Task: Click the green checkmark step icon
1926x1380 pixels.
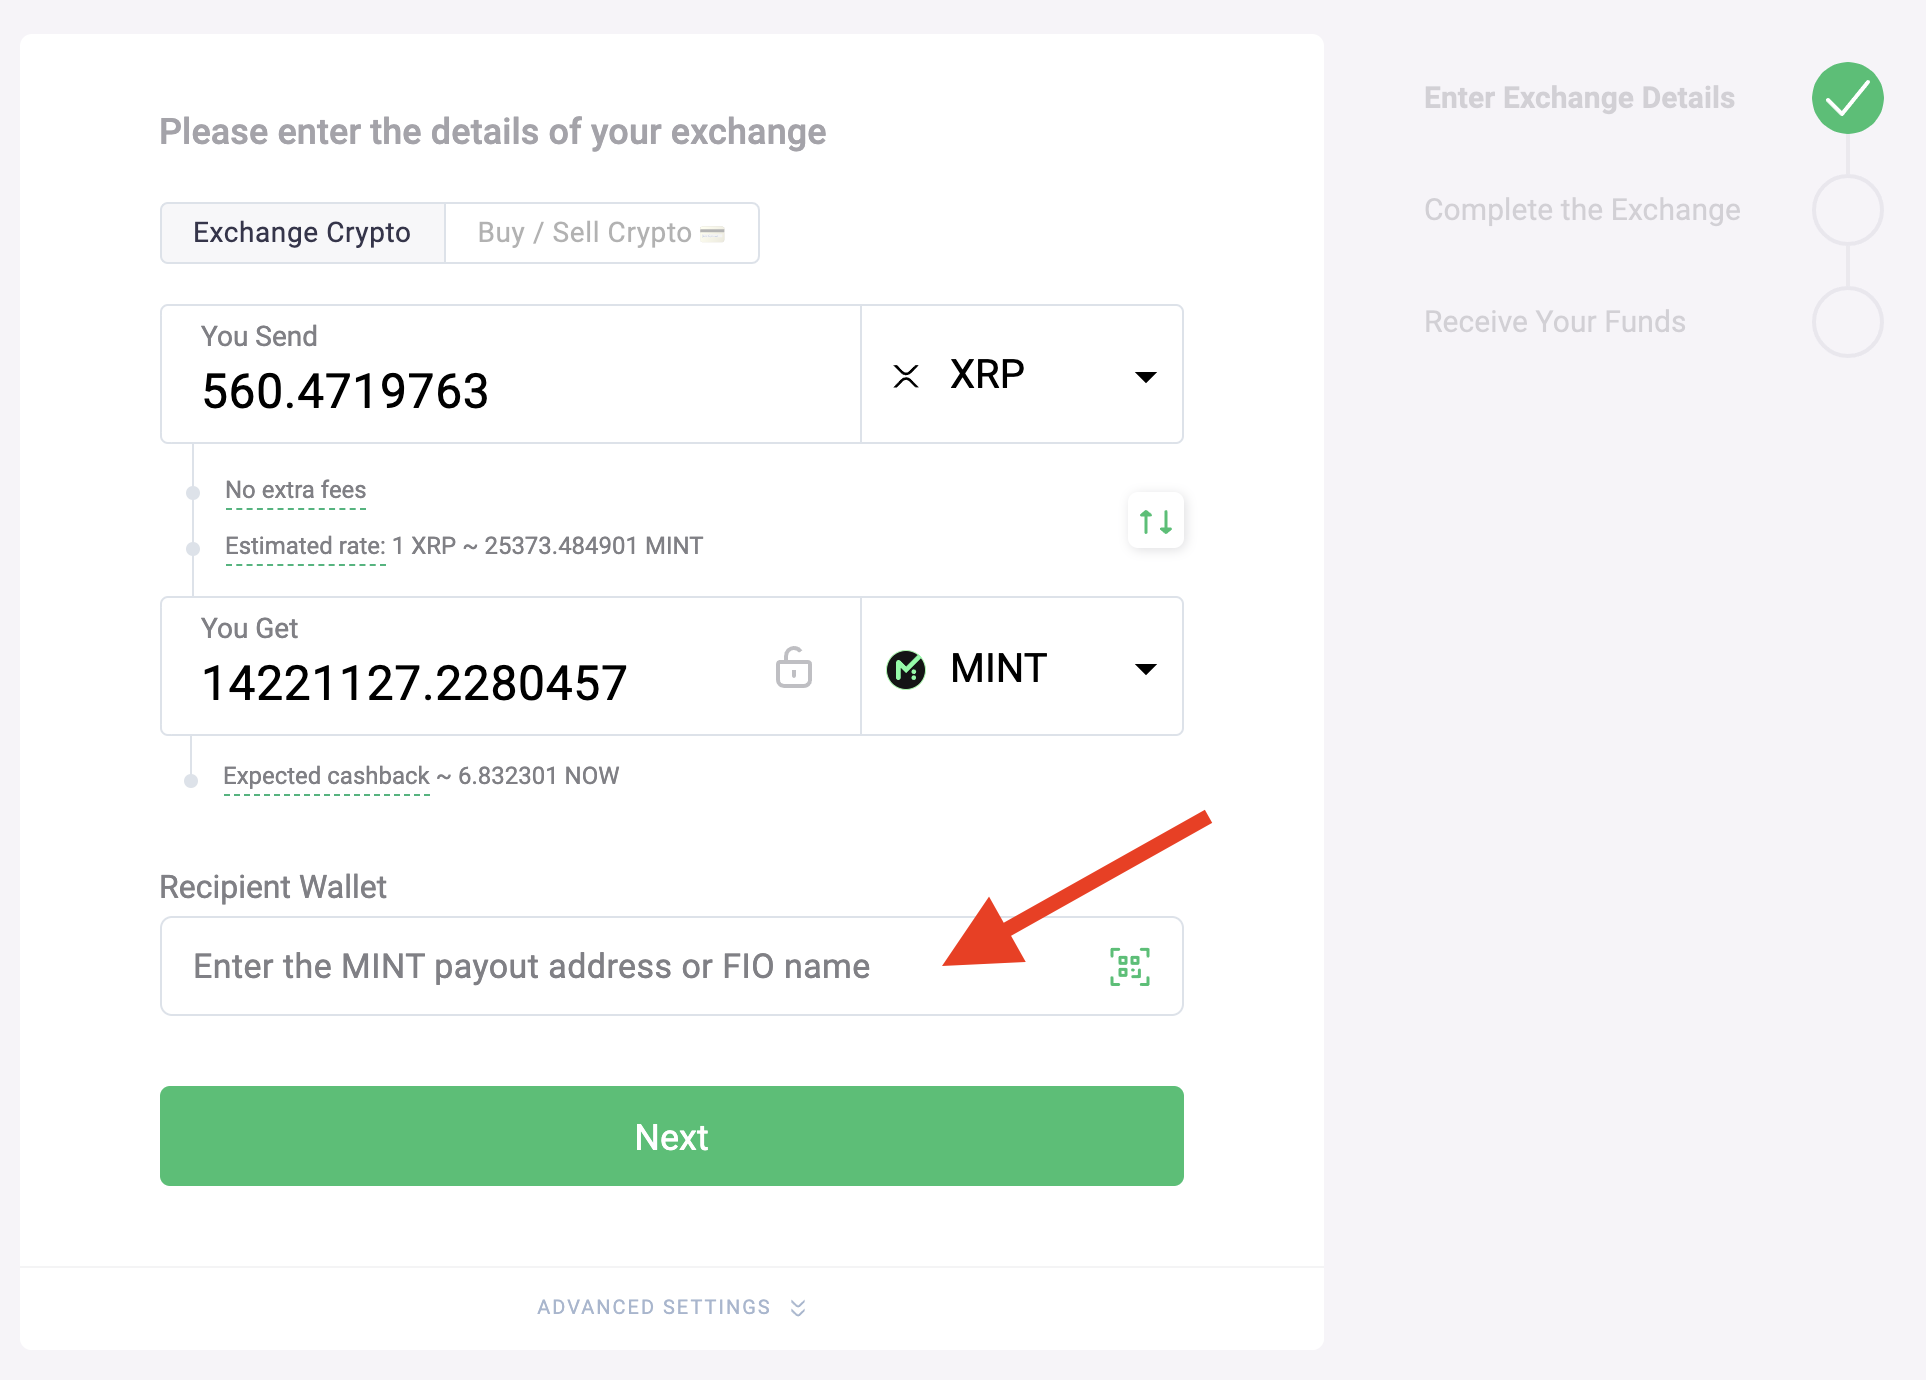Action: (x=1847, y=98)
